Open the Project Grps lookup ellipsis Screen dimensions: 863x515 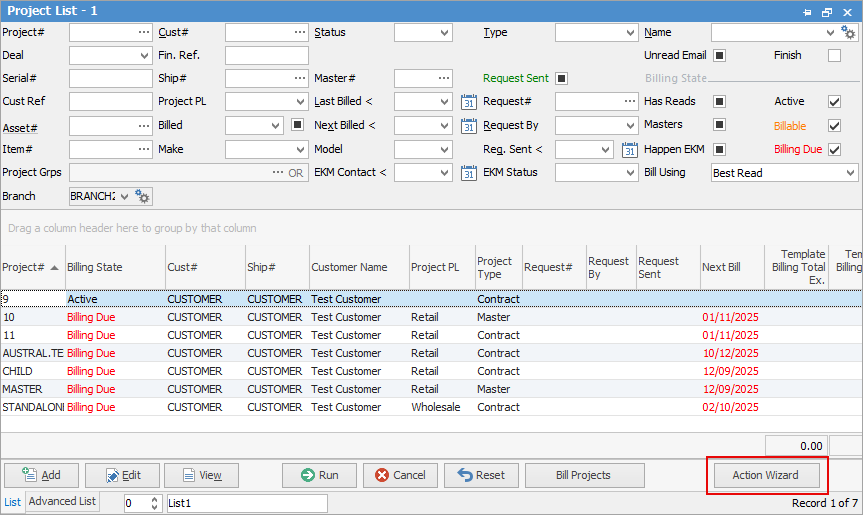[x=278, y=172]
